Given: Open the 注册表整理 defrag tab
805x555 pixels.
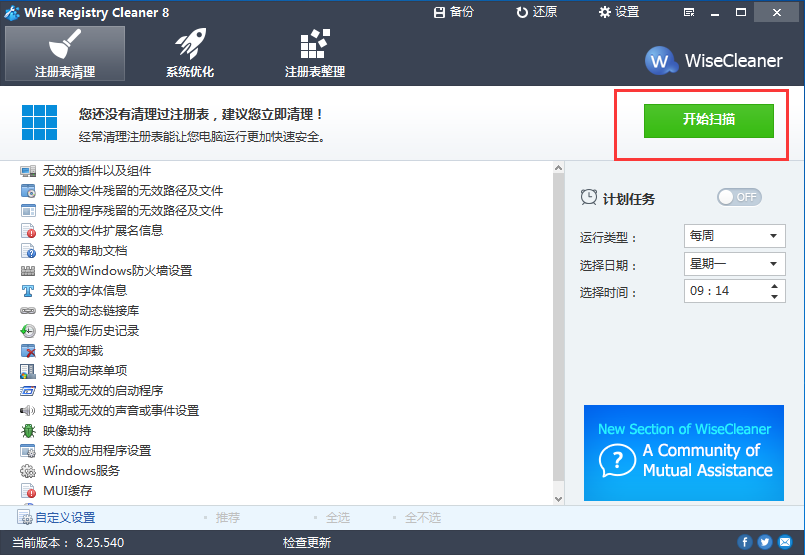Looking at the screenshot, I should (315, 53).
